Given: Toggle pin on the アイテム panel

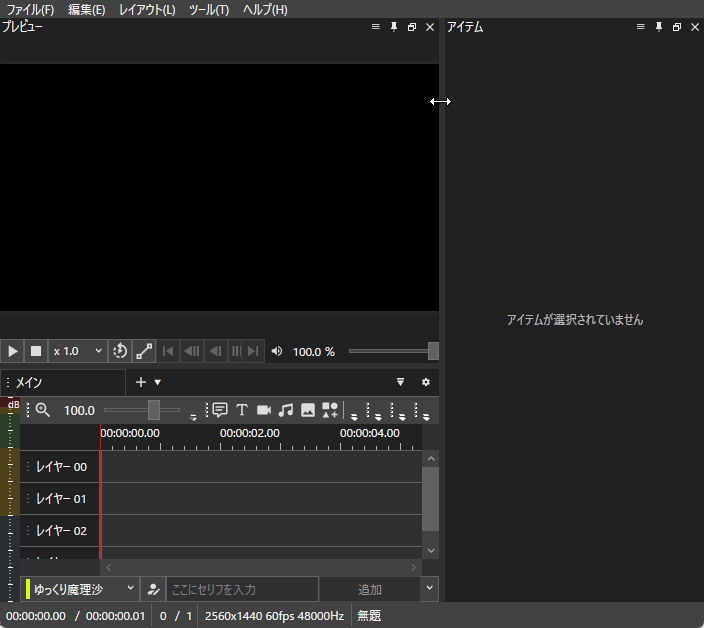Looking at the screenshot, I should coord(659,27).
